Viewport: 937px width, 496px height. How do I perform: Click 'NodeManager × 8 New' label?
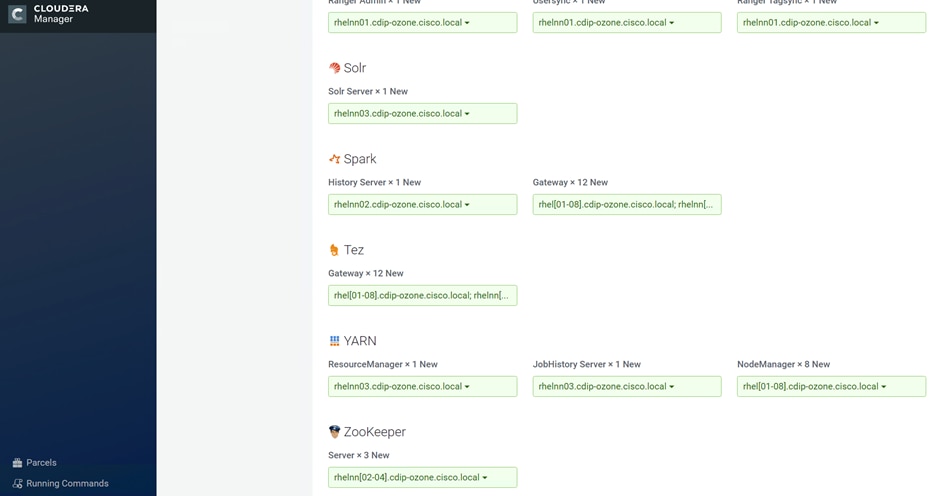pos(783,364)
